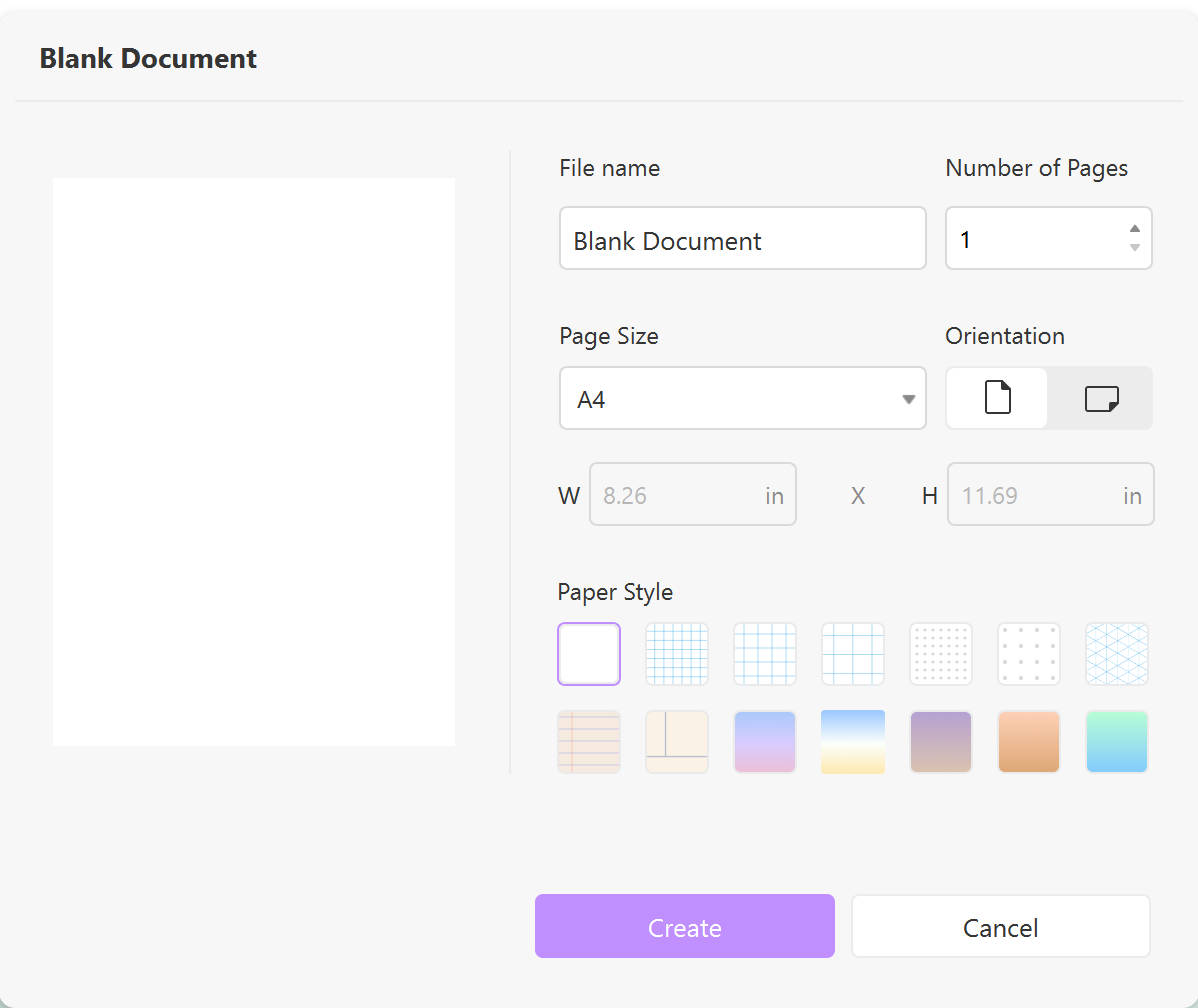
Task: Switch orientation to portrait
Action: point(997,398)
